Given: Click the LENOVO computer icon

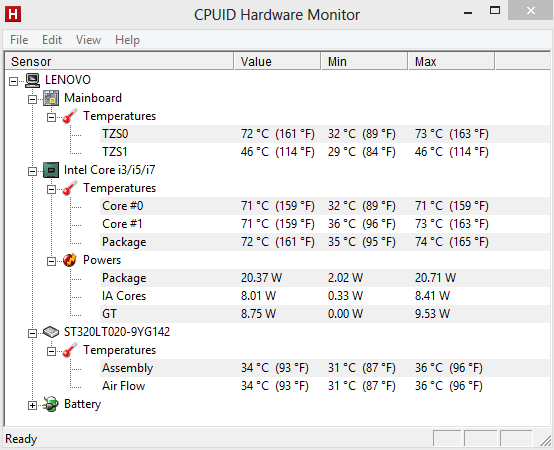Looking at the screenshot, I should pos(33,80).
